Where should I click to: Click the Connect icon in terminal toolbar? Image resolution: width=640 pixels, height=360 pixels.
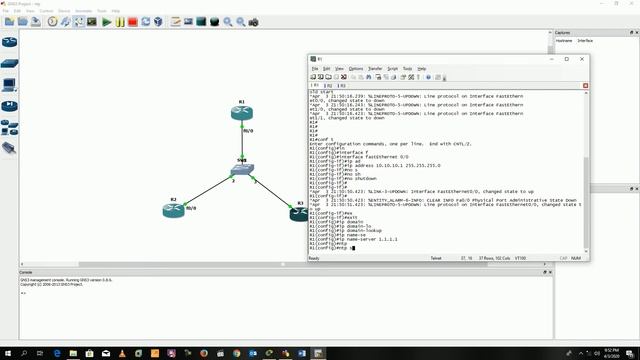click(313, 77)
